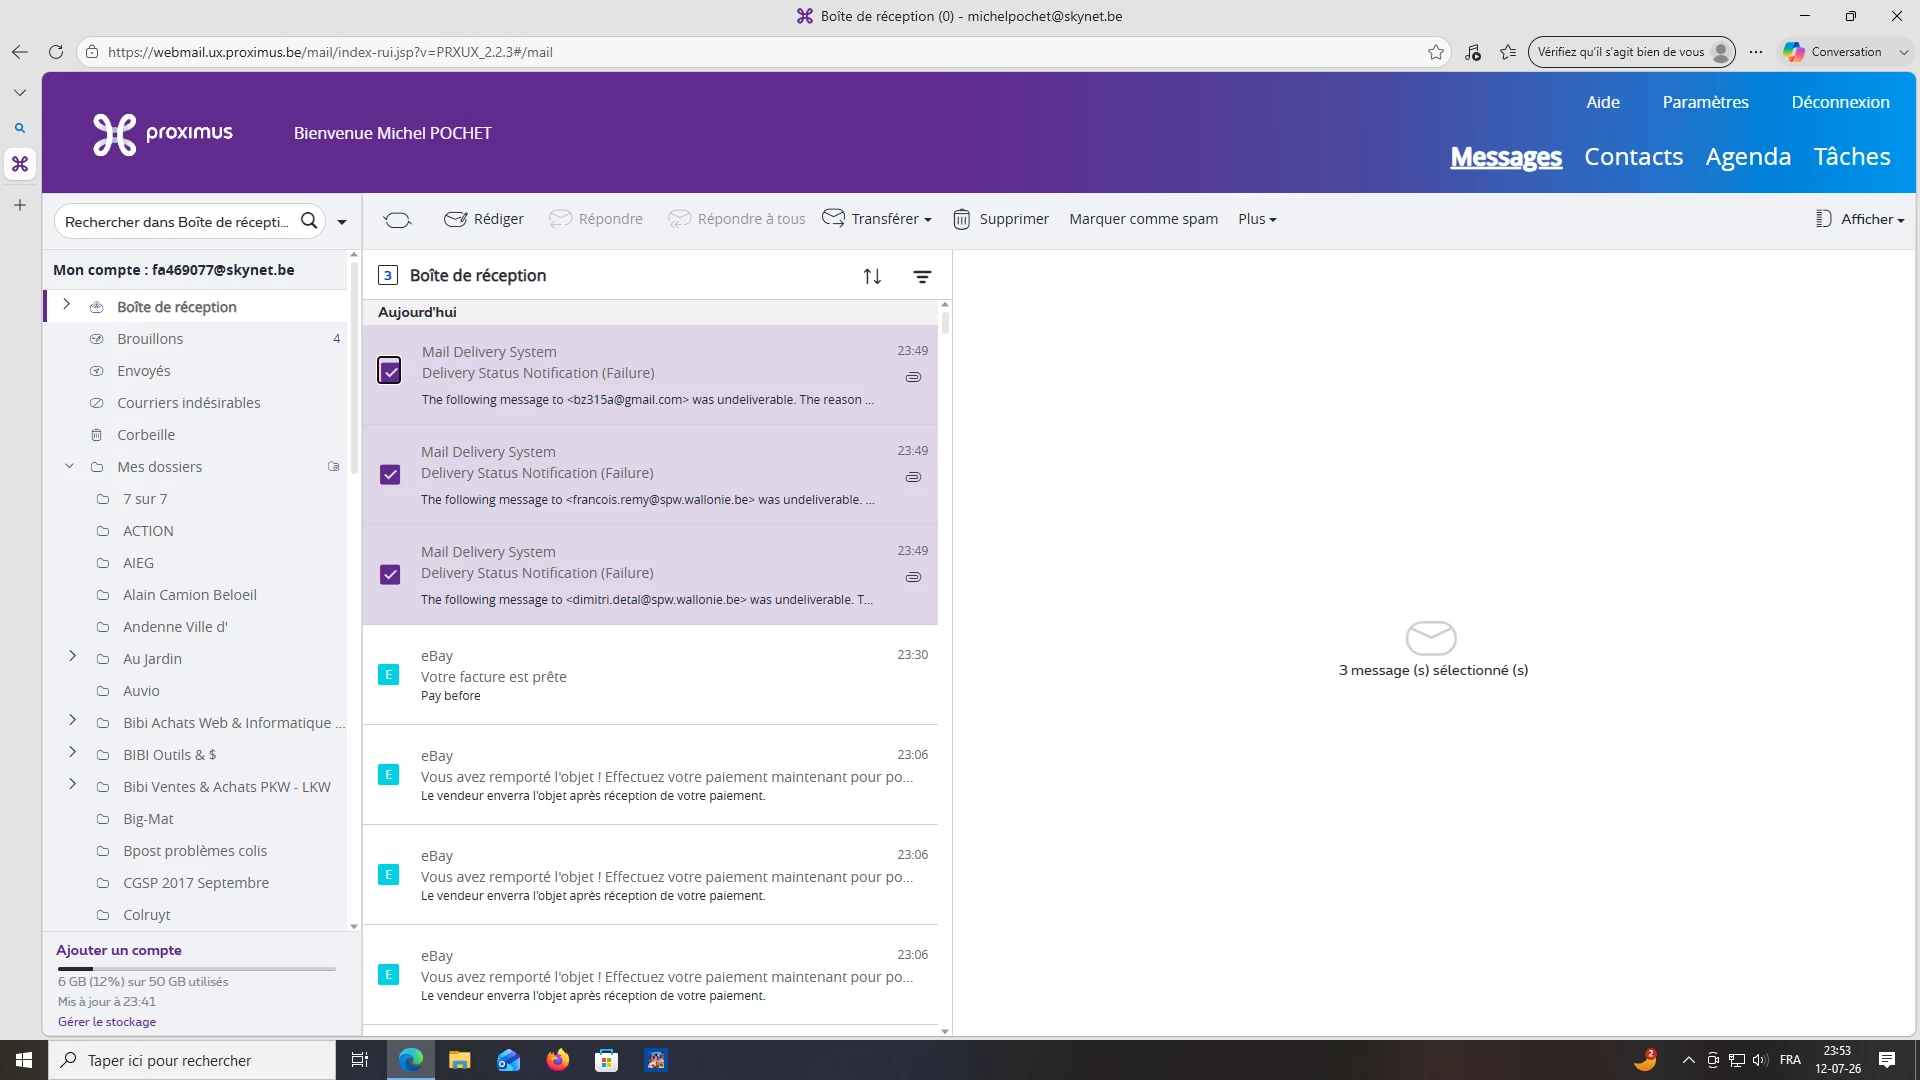Open Microsoft Store from the taskbar
Viewport: 1920px width, 1080px height.
606,1060
